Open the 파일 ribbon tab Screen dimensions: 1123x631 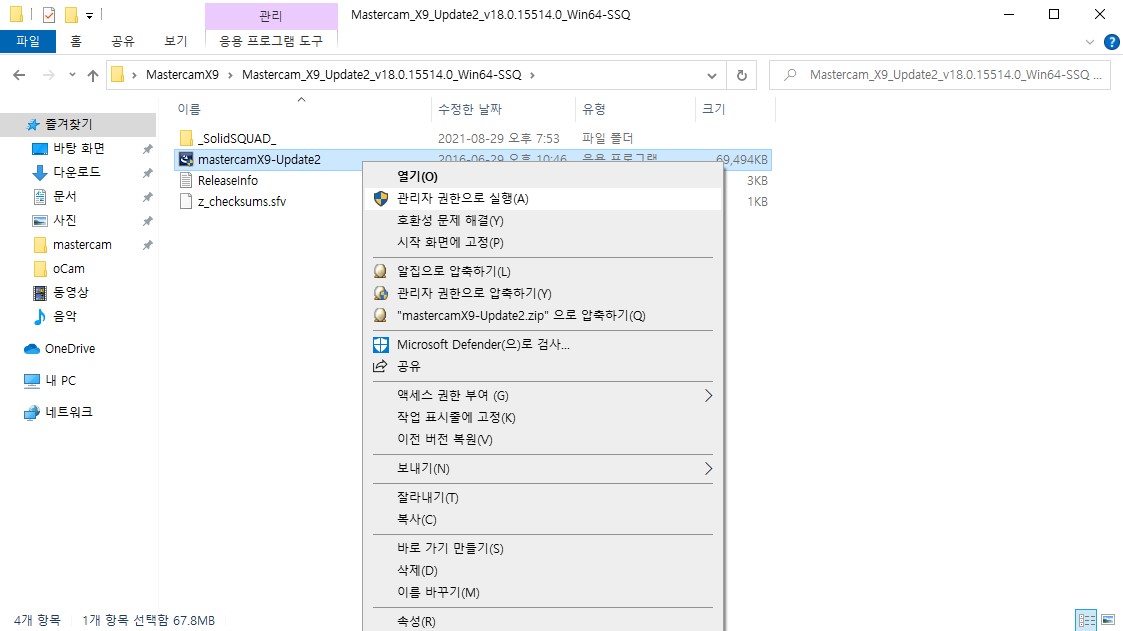pos(28,42)
